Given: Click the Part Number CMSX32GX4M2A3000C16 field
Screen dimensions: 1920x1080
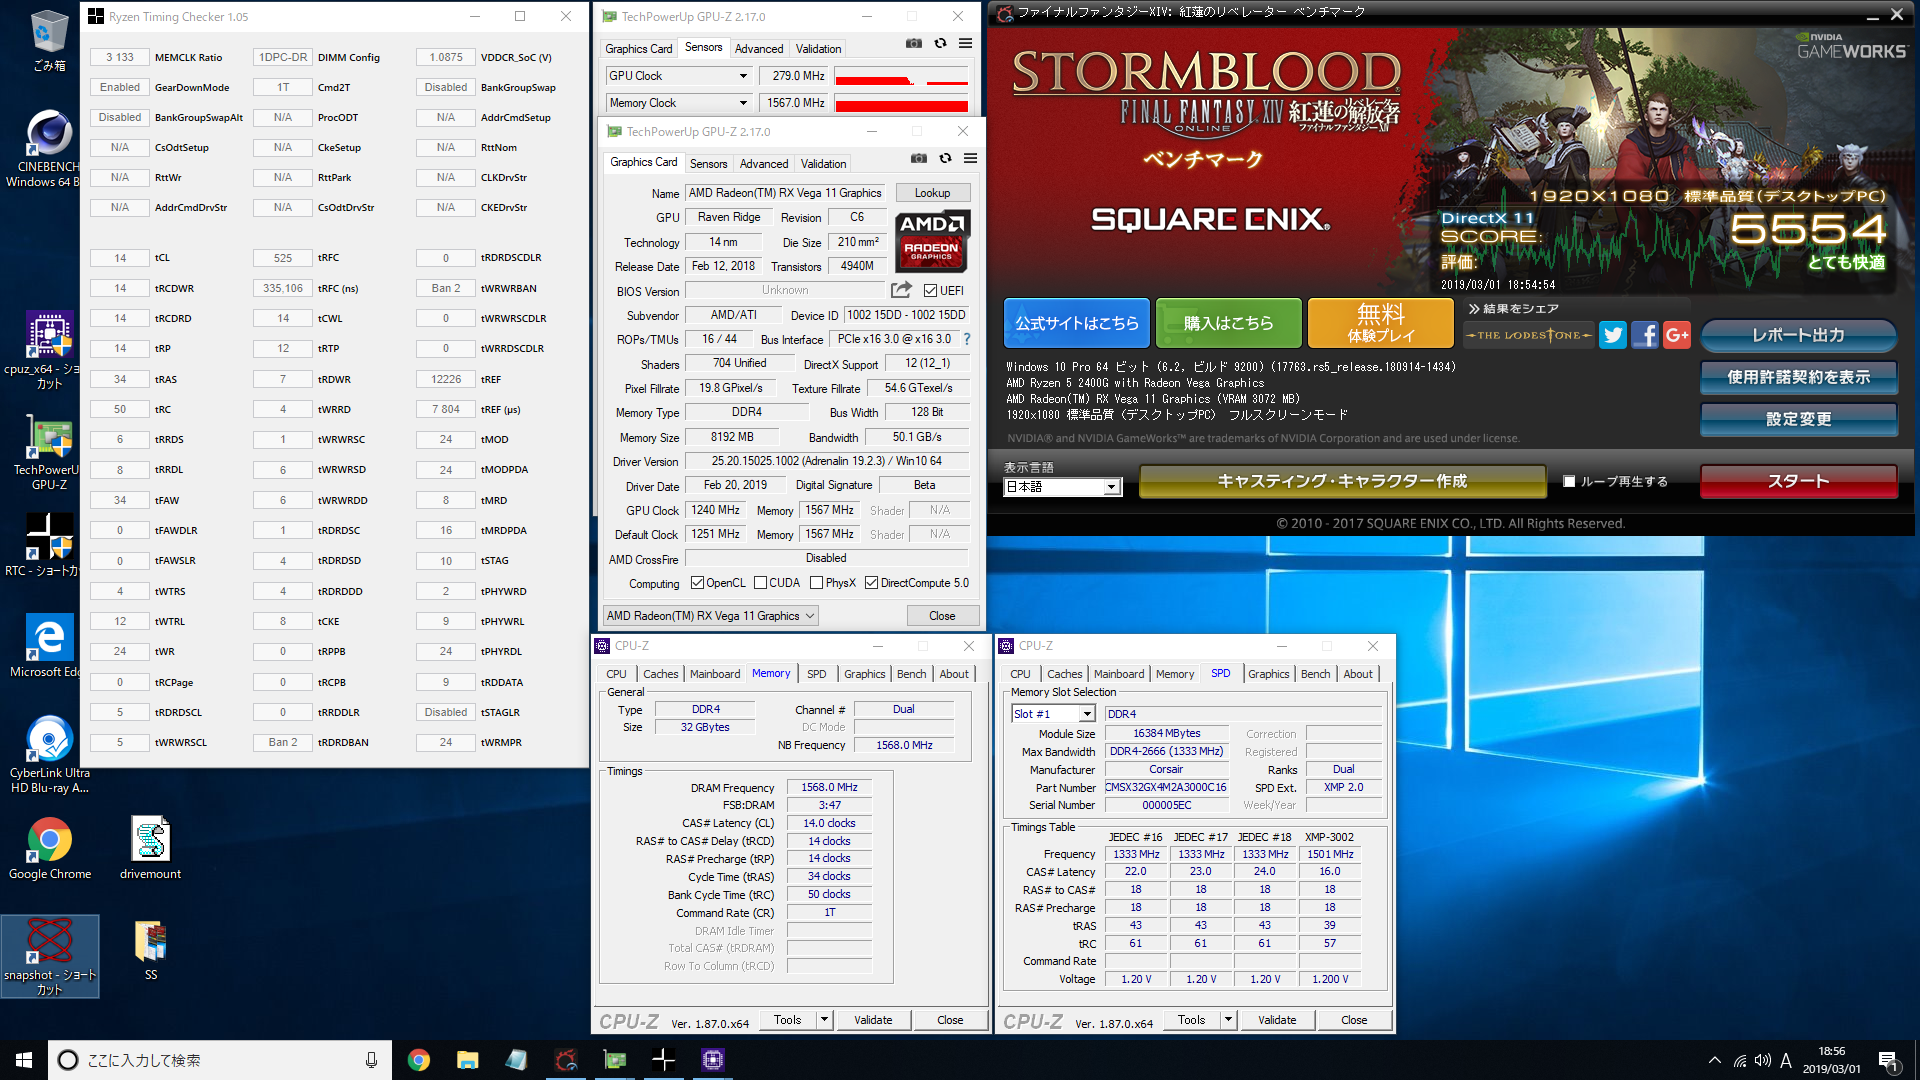Looking at the screenshot, I should [1165, 787].
